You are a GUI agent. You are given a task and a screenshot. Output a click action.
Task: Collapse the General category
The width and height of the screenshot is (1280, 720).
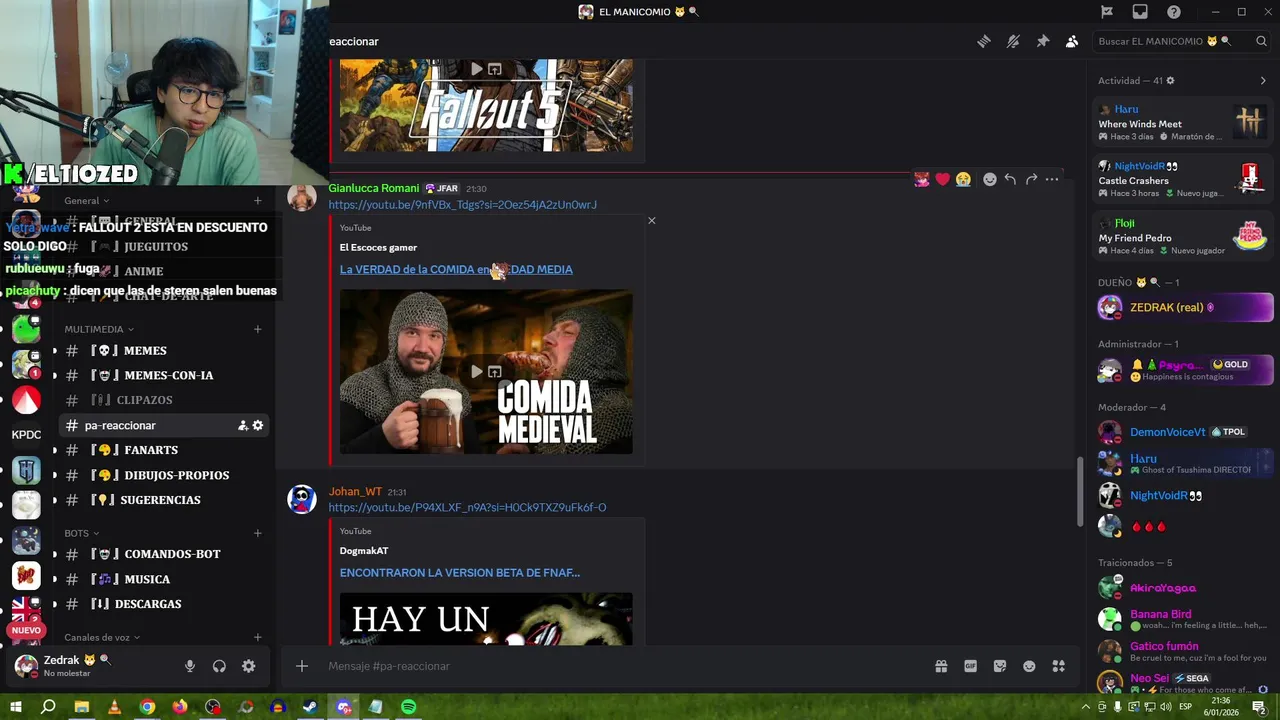87,201
